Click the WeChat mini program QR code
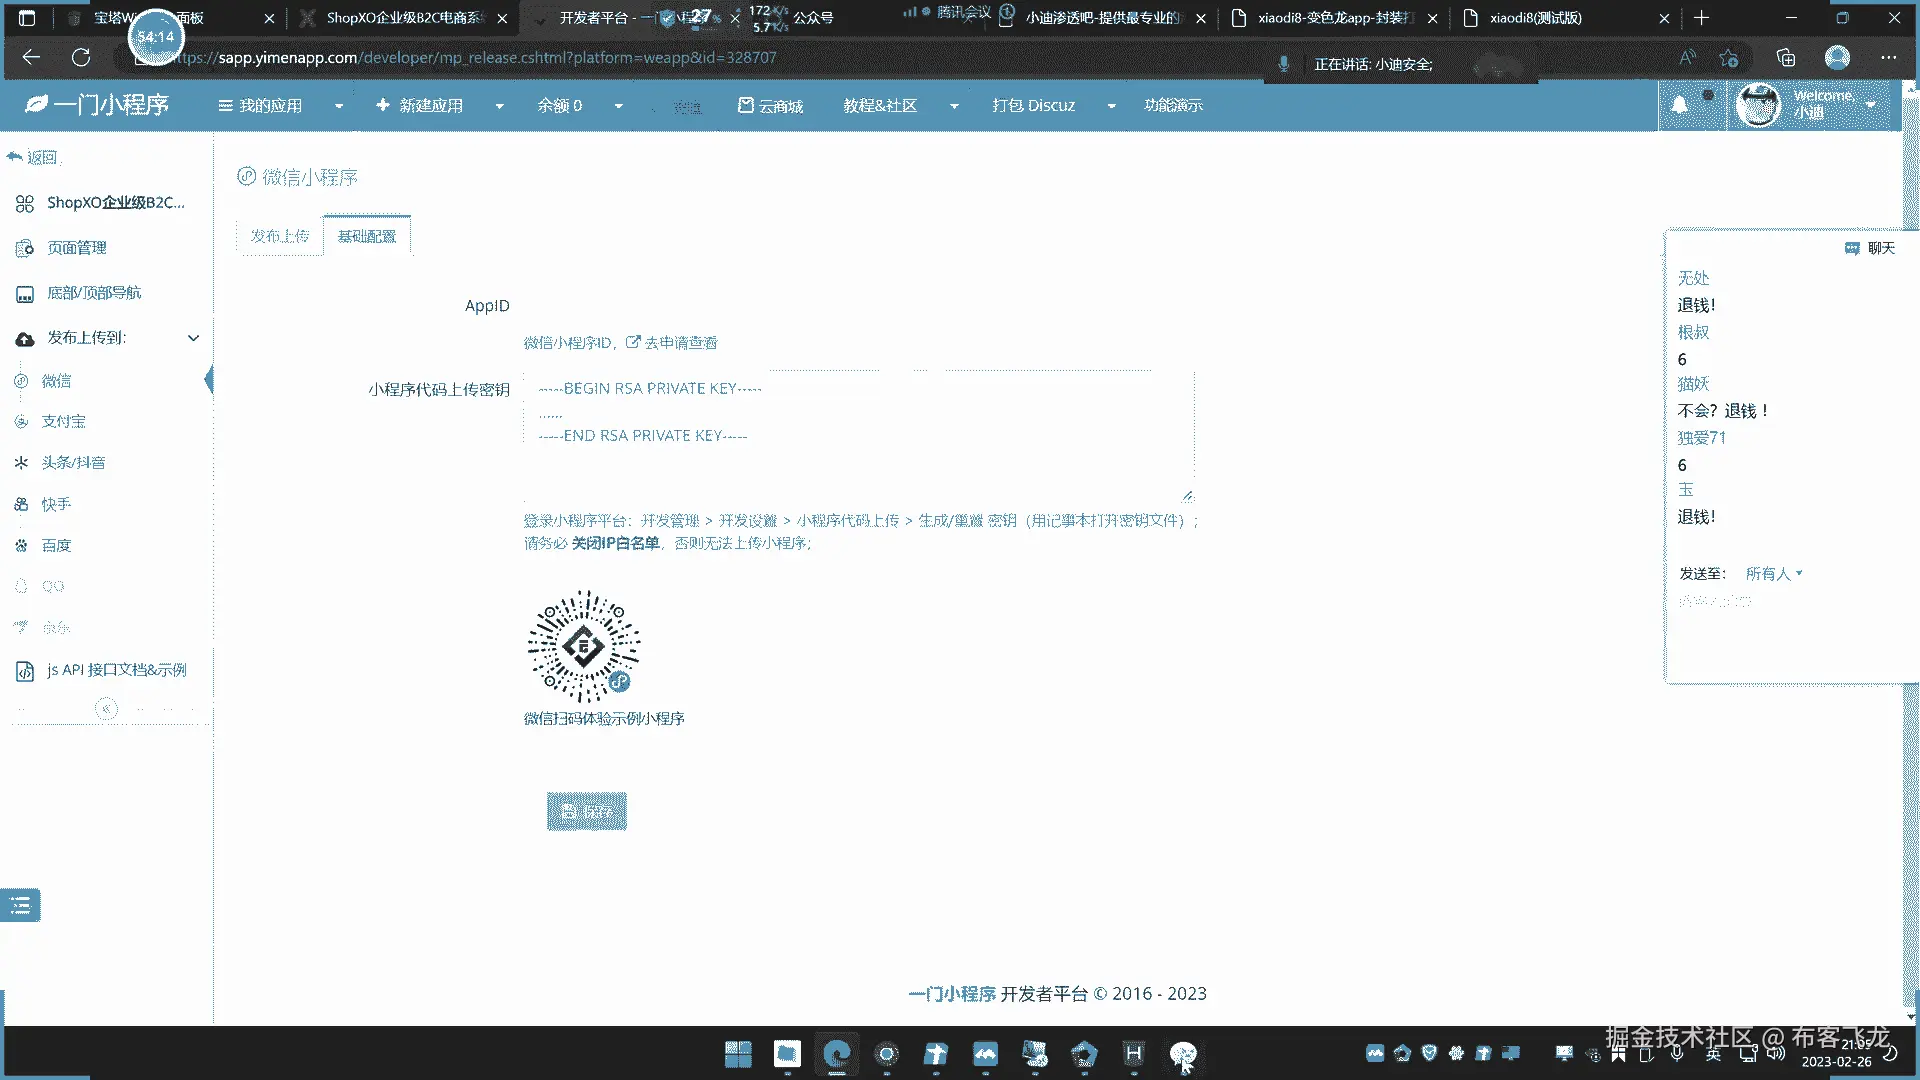Screen dimensions: 1920x1080 [x=584, y=646]
